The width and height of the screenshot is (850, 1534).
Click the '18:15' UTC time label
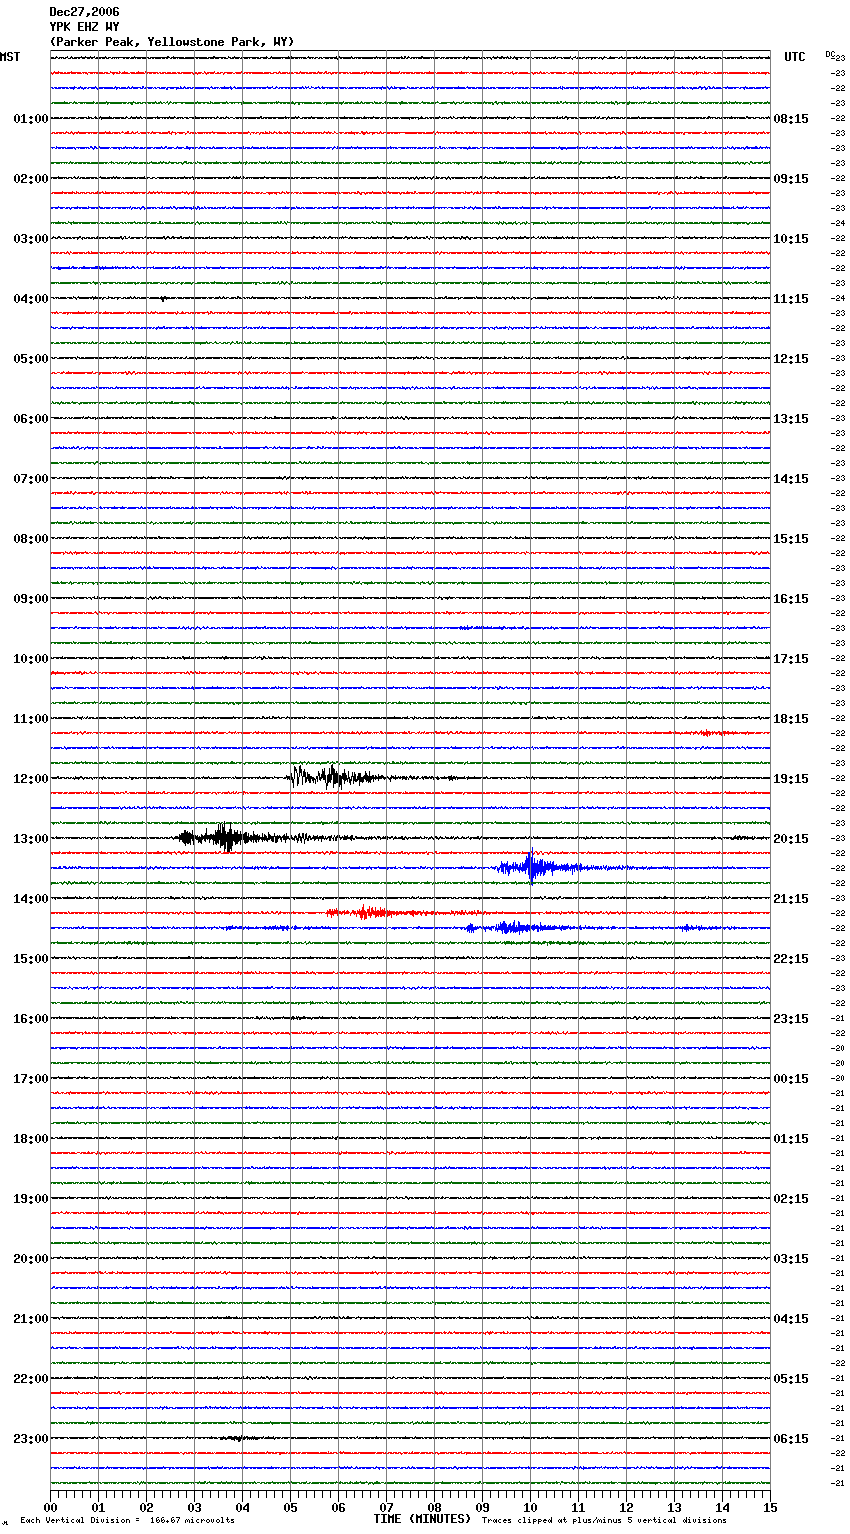coord(791,719)
